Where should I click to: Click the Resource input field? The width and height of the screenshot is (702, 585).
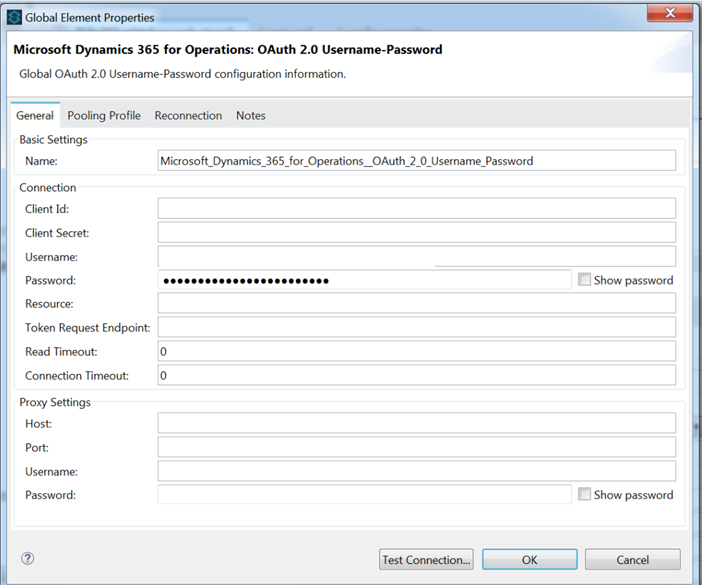click(416, 304)
